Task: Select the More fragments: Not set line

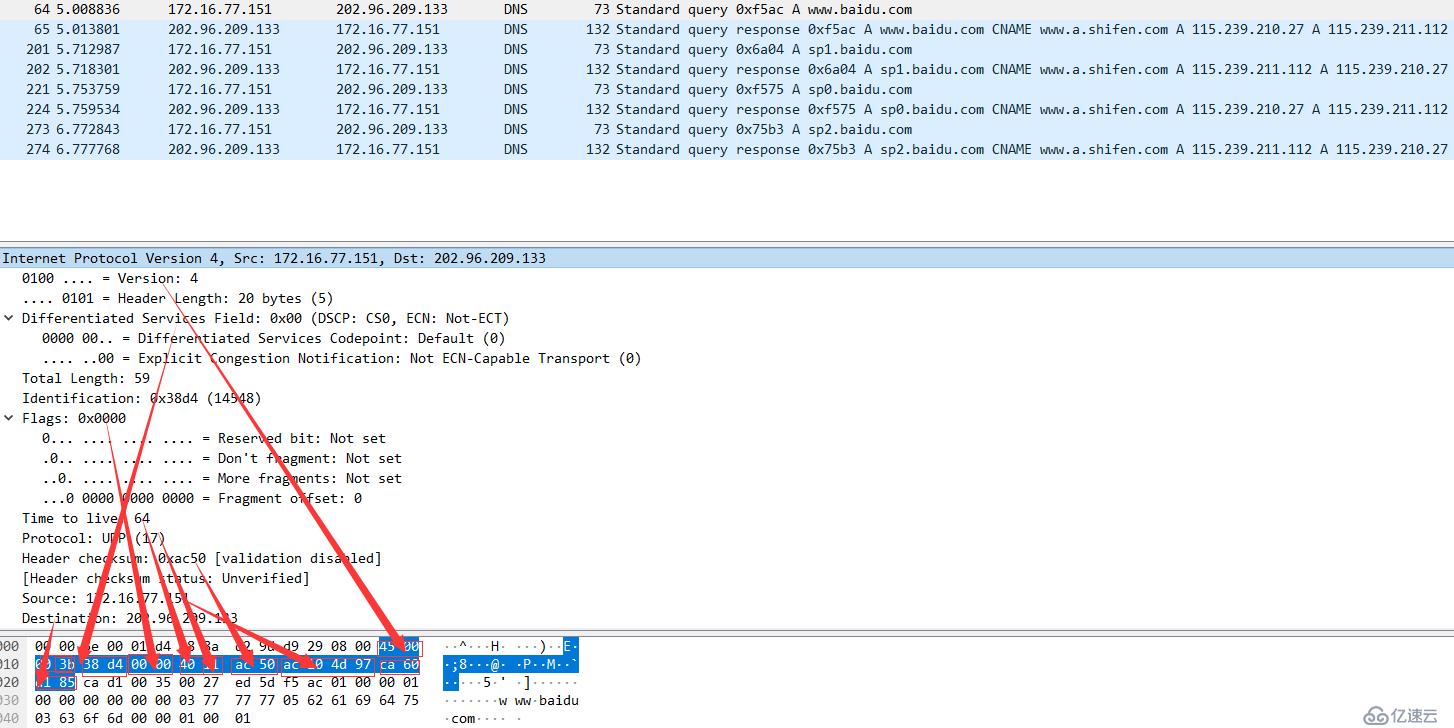Action: tap(222, 478)
